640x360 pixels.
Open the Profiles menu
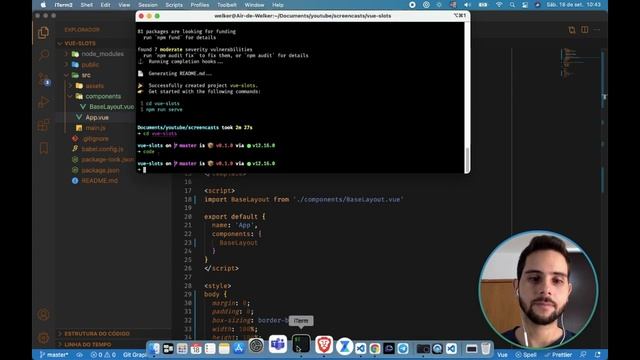click(200, 5)
